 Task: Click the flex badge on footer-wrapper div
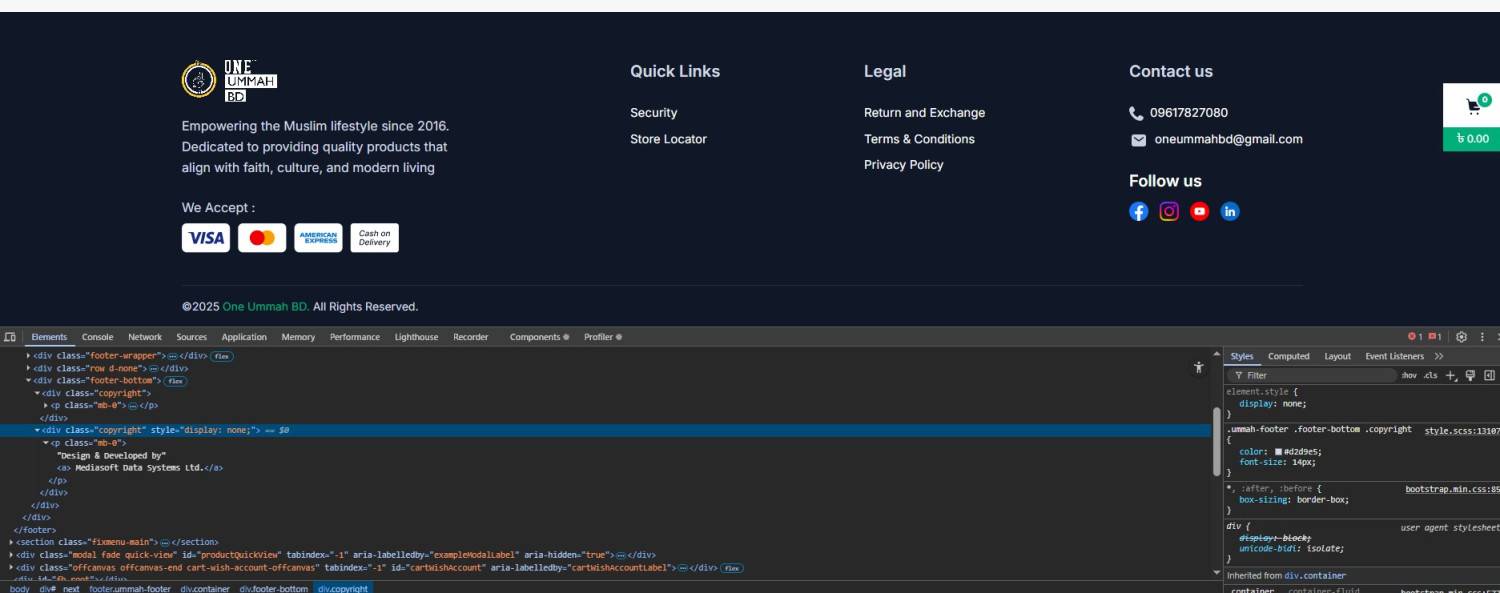click(221, 356)
